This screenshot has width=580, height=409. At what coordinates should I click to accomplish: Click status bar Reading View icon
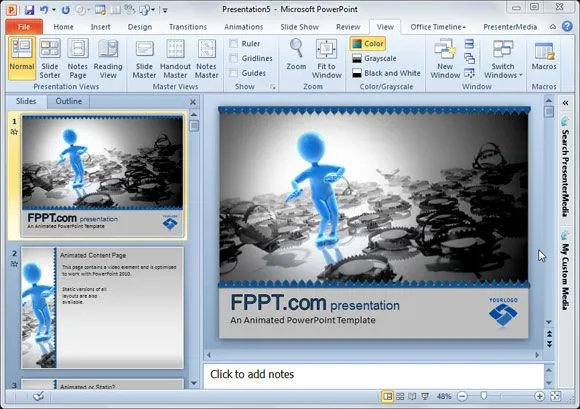click(412, 396)
